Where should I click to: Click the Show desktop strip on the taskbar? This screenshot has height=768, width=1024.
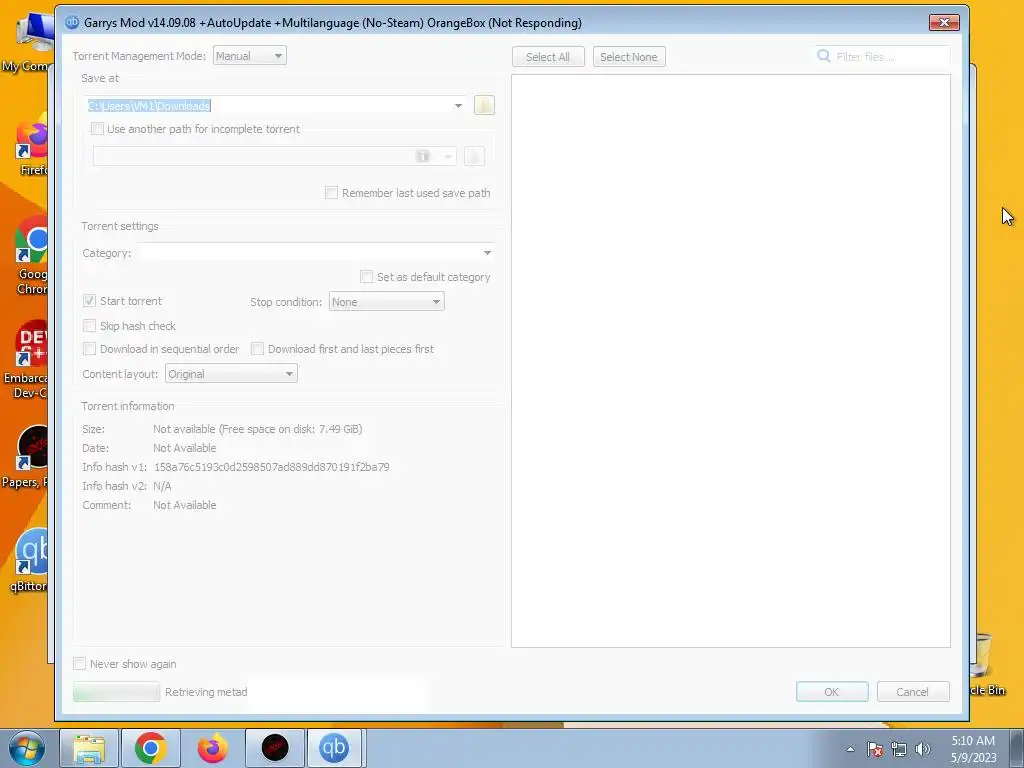click(x=1017, y=748)
